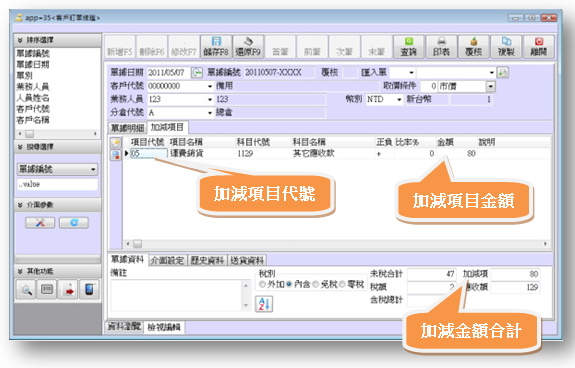Click the A-Z sort icon below tax options

point(264,304)
